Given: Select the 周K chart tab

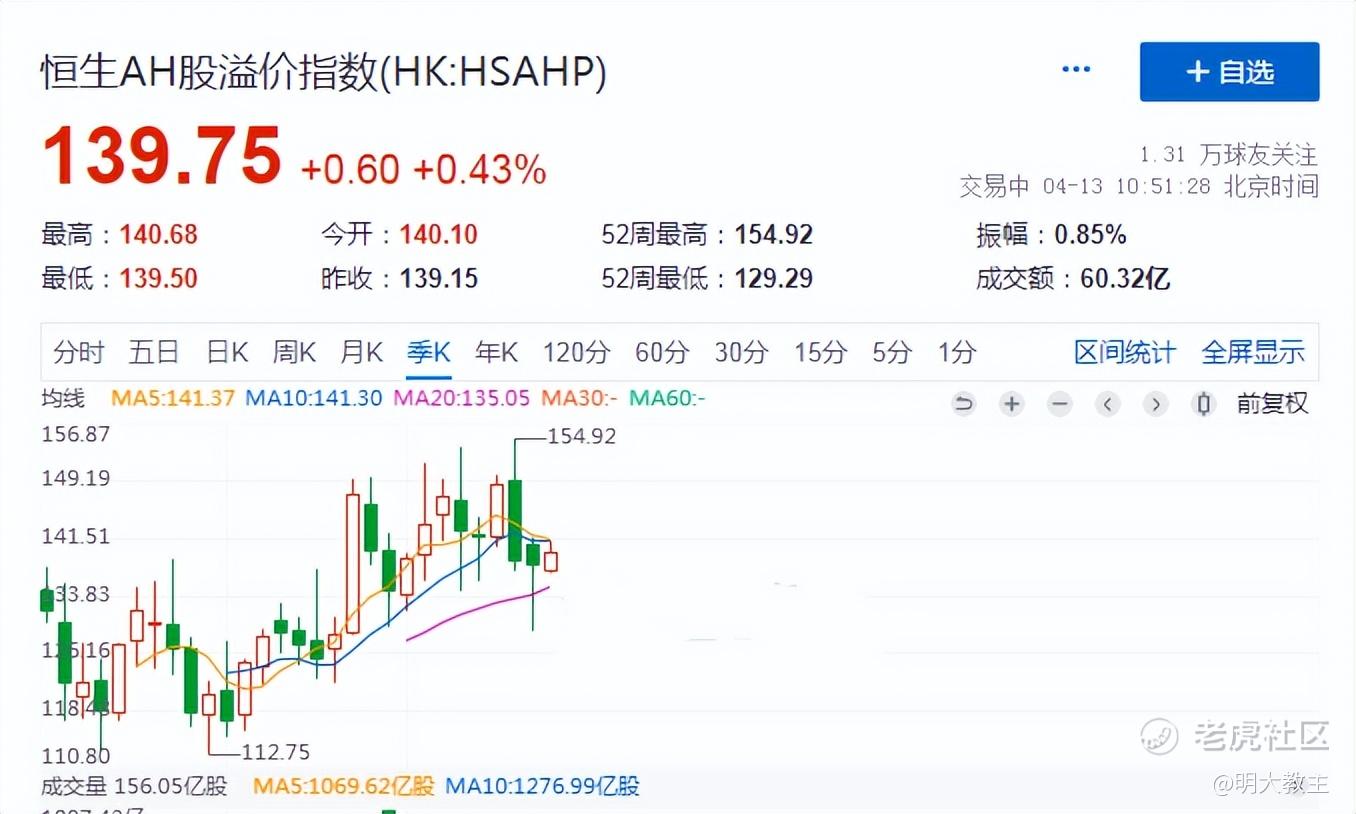Looking at the screenshot, I should click(x=294, y=352).
